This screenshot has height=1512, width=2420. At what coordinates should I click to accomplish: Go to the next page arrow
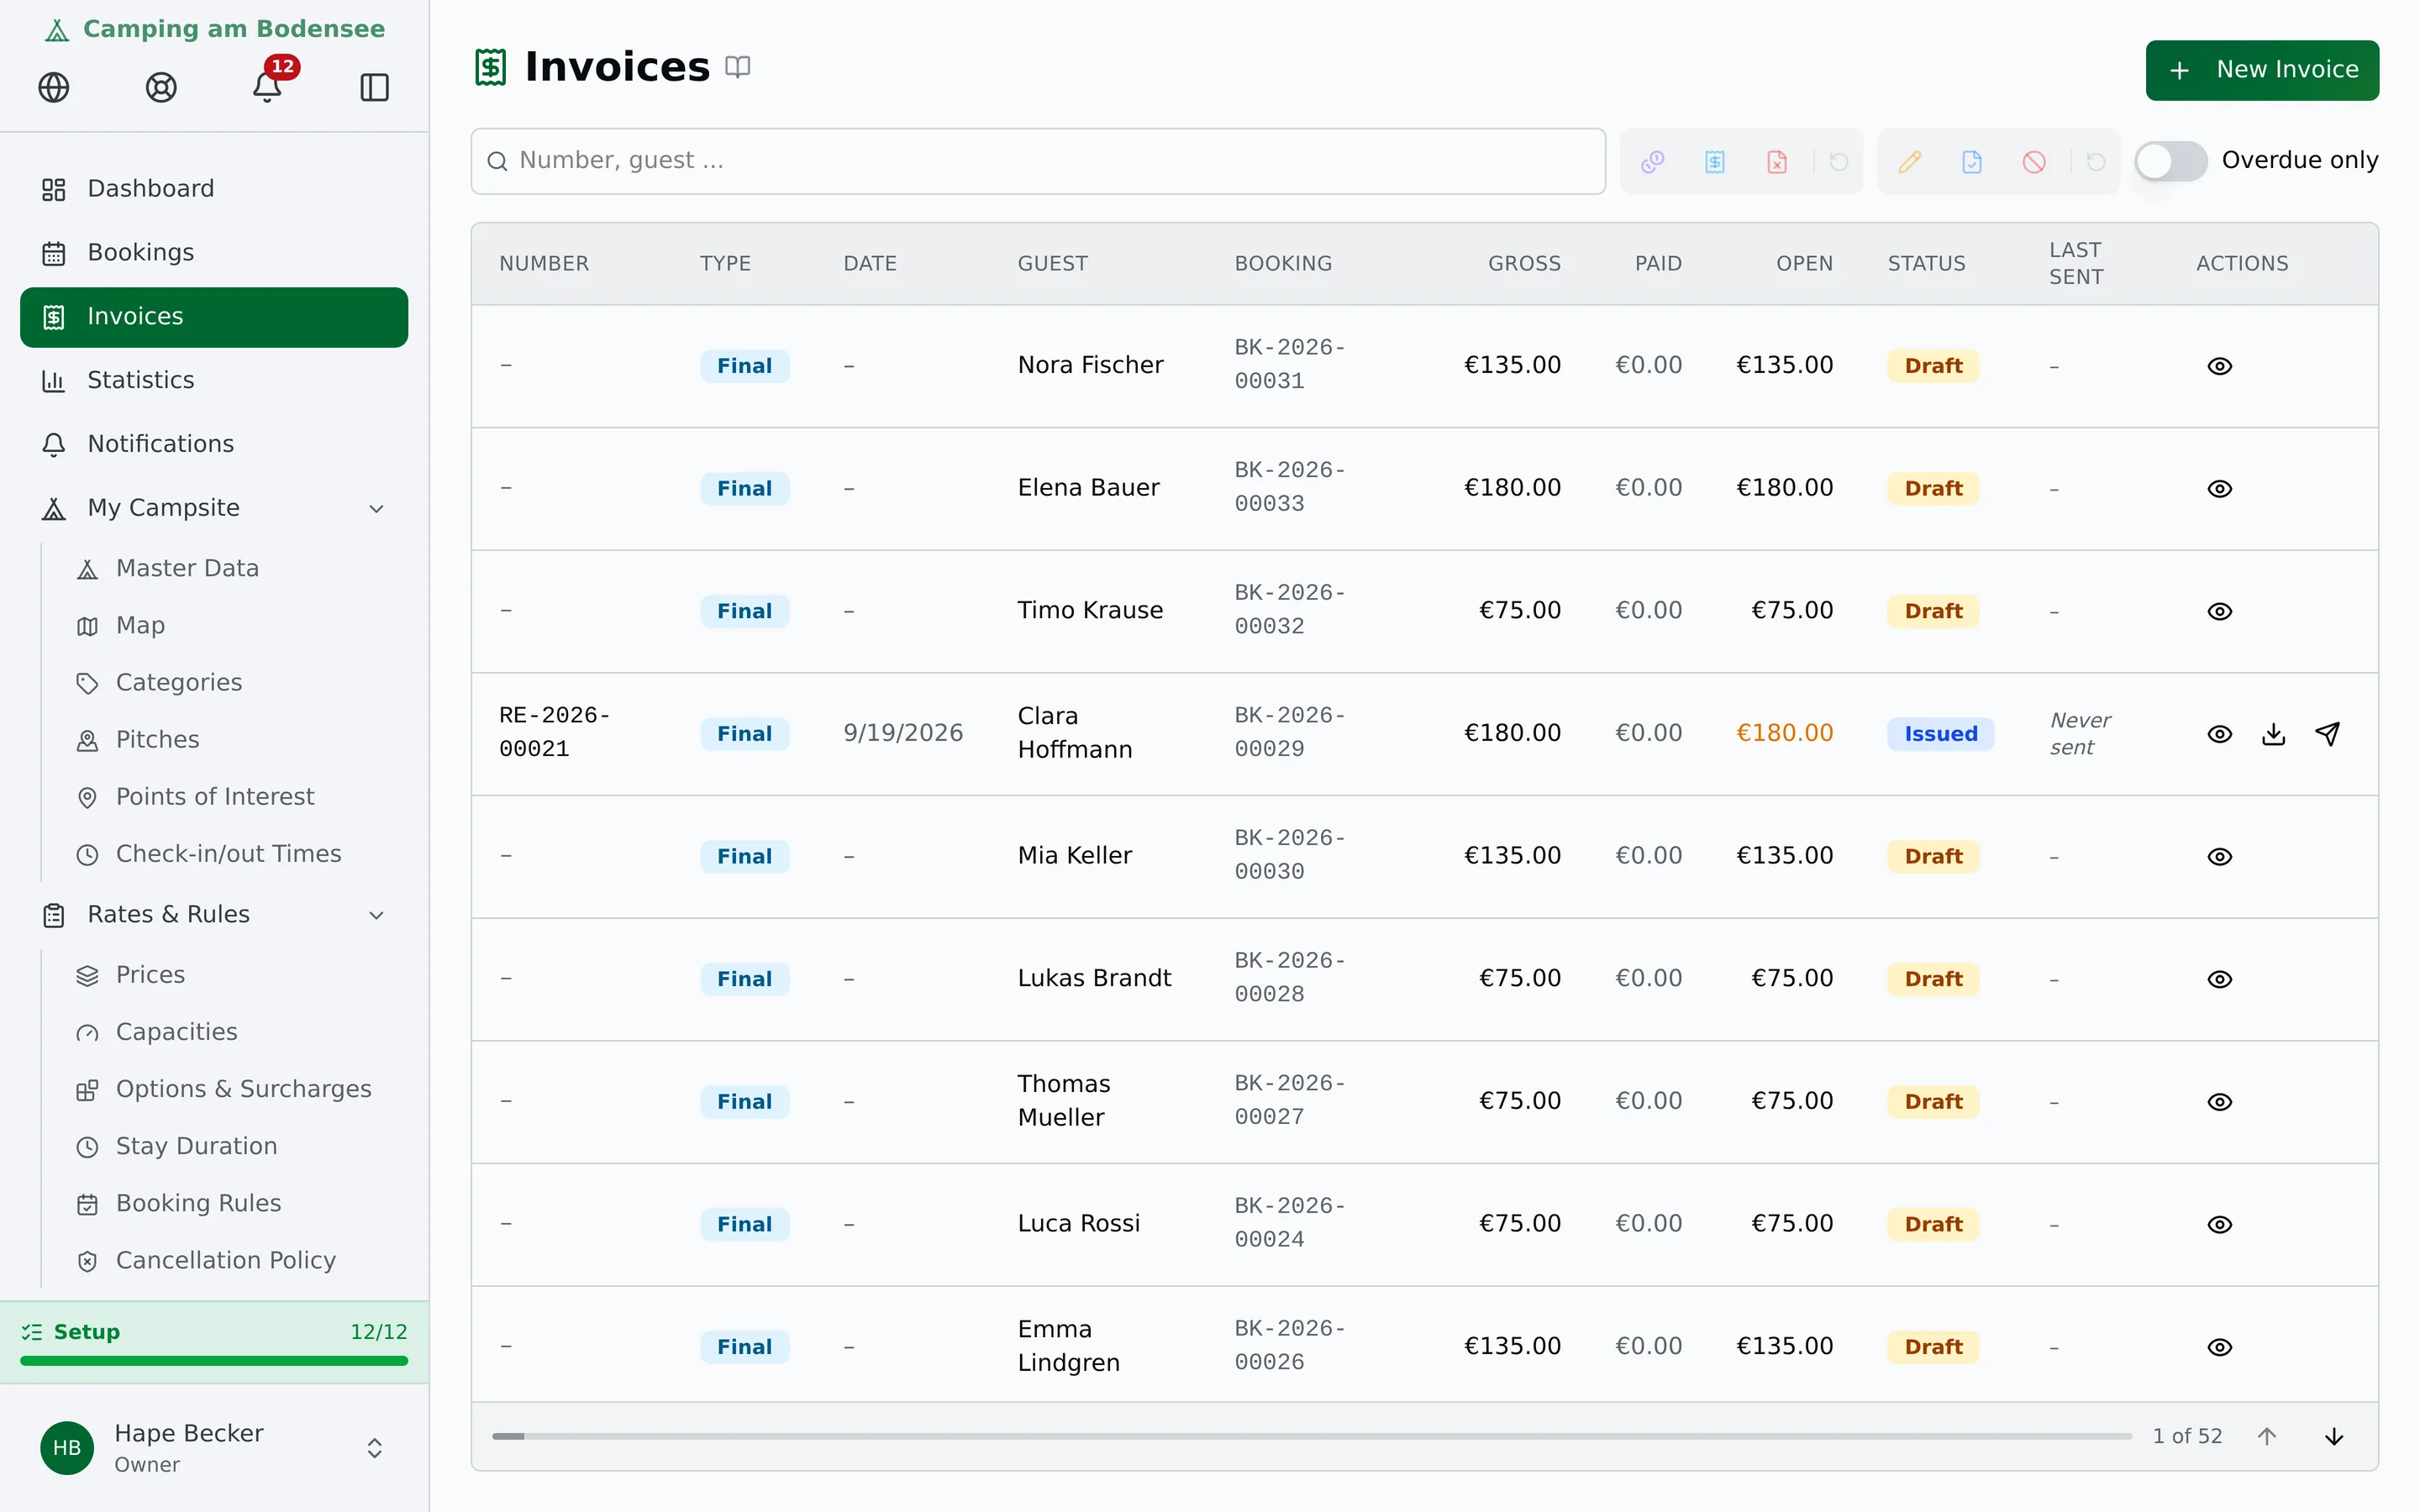tap(2334, 1436)
